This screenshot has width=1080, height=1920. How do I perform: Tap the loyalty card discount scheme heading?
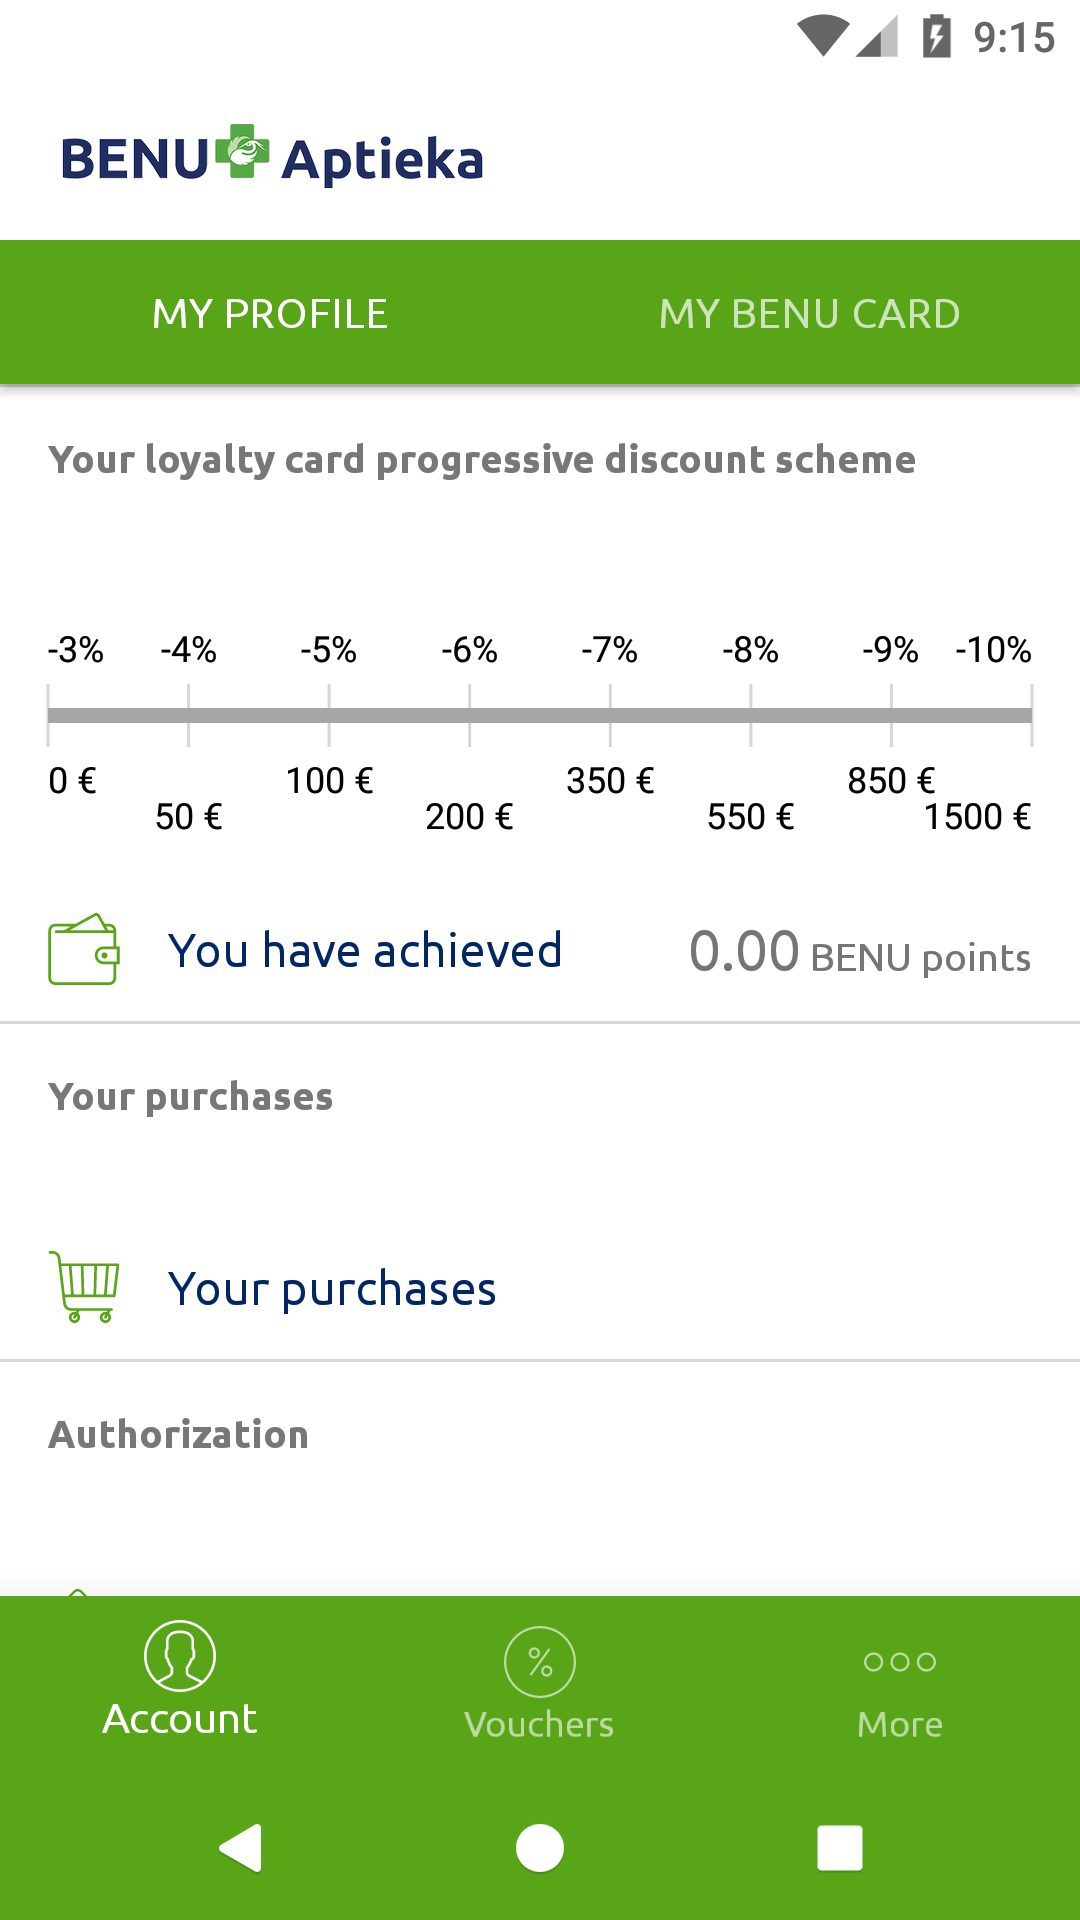tap(482, 460)
